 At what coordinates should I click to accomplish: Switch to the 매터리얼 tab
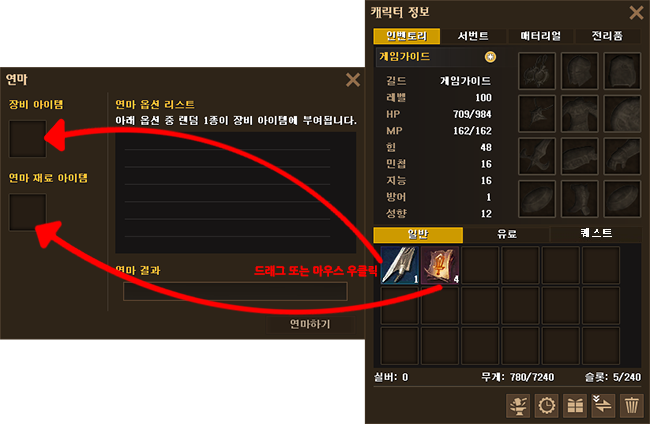click(x=540, y=36)
